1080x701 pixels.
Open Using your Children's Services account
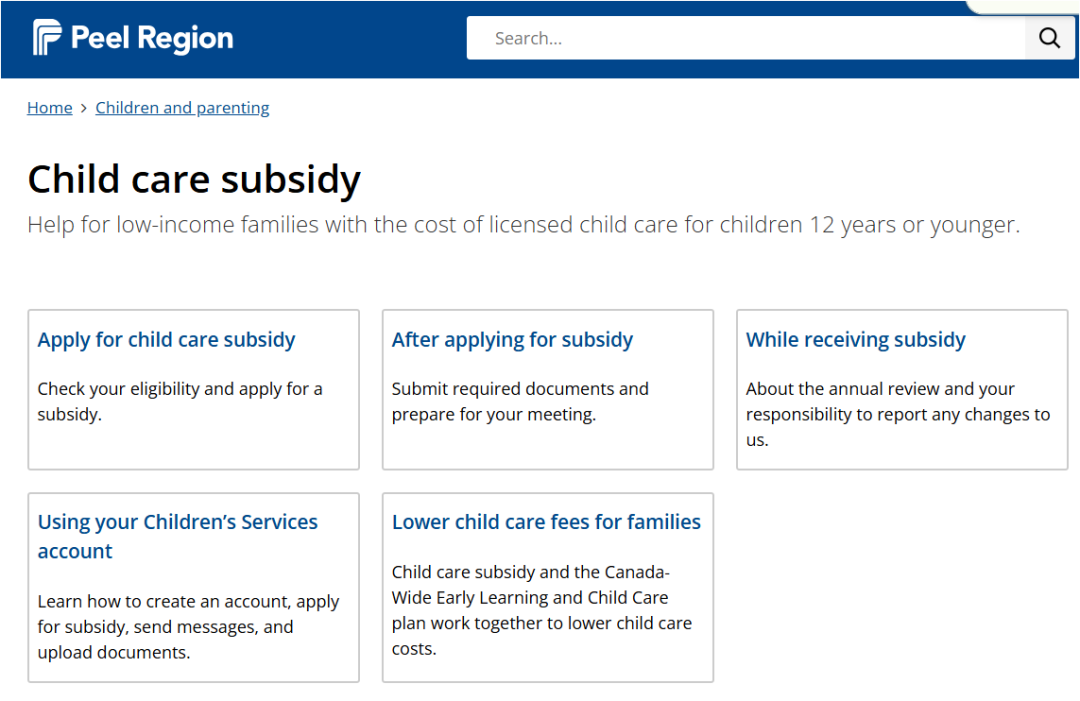click(x=177, y=536)
